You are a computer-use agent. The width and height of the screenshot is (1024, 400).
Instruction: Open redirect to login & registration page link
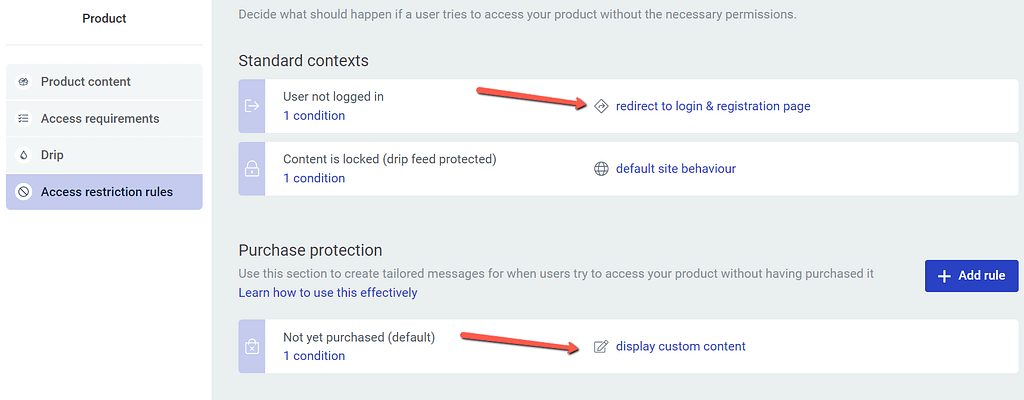713,106
